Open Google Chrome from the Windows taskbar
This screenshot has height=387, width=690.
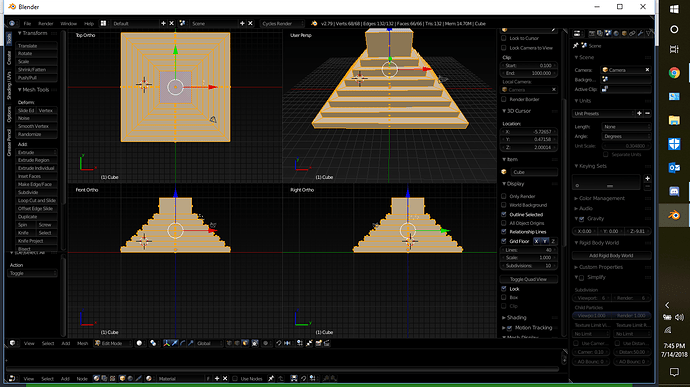(674, 73)
